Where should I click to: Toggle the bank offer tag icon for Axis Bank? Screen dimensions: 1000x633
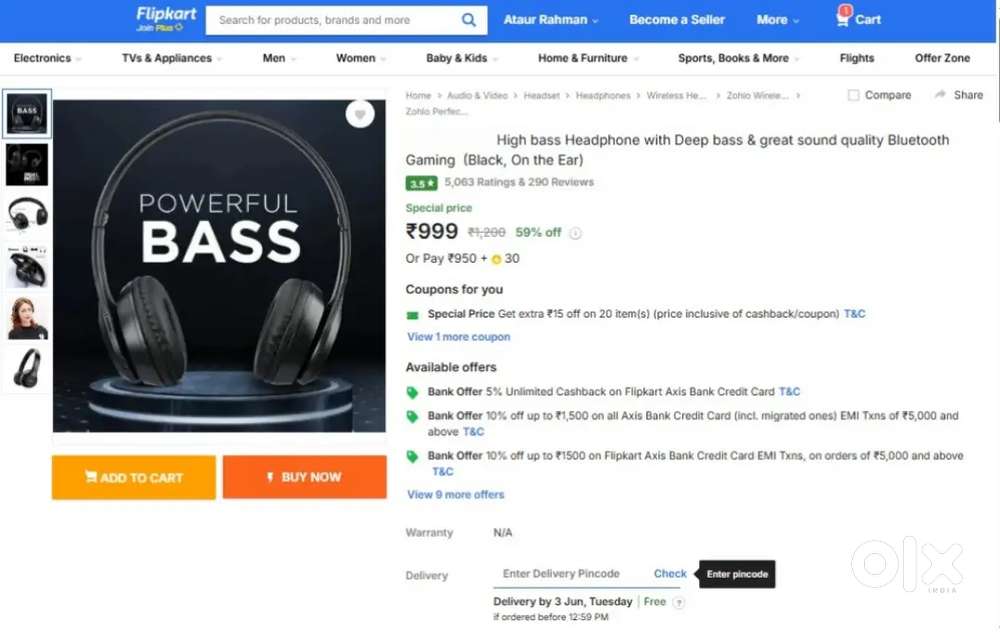[412, 392]
